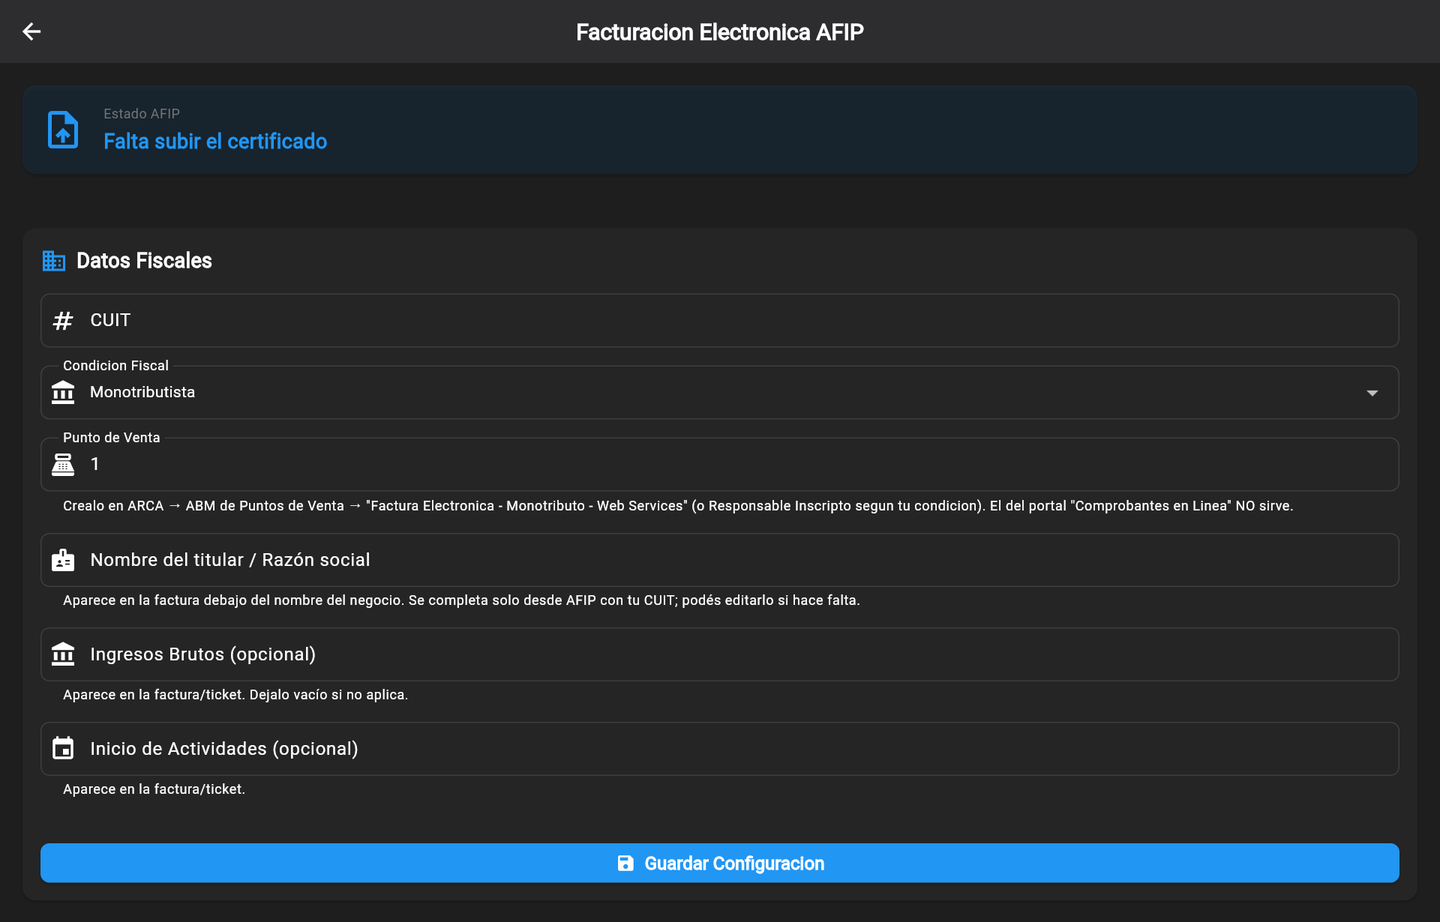Screen dimensions: 1440x922
Task: Click the Facturacion Electronica AFIP title
Action: coord(720,32)
